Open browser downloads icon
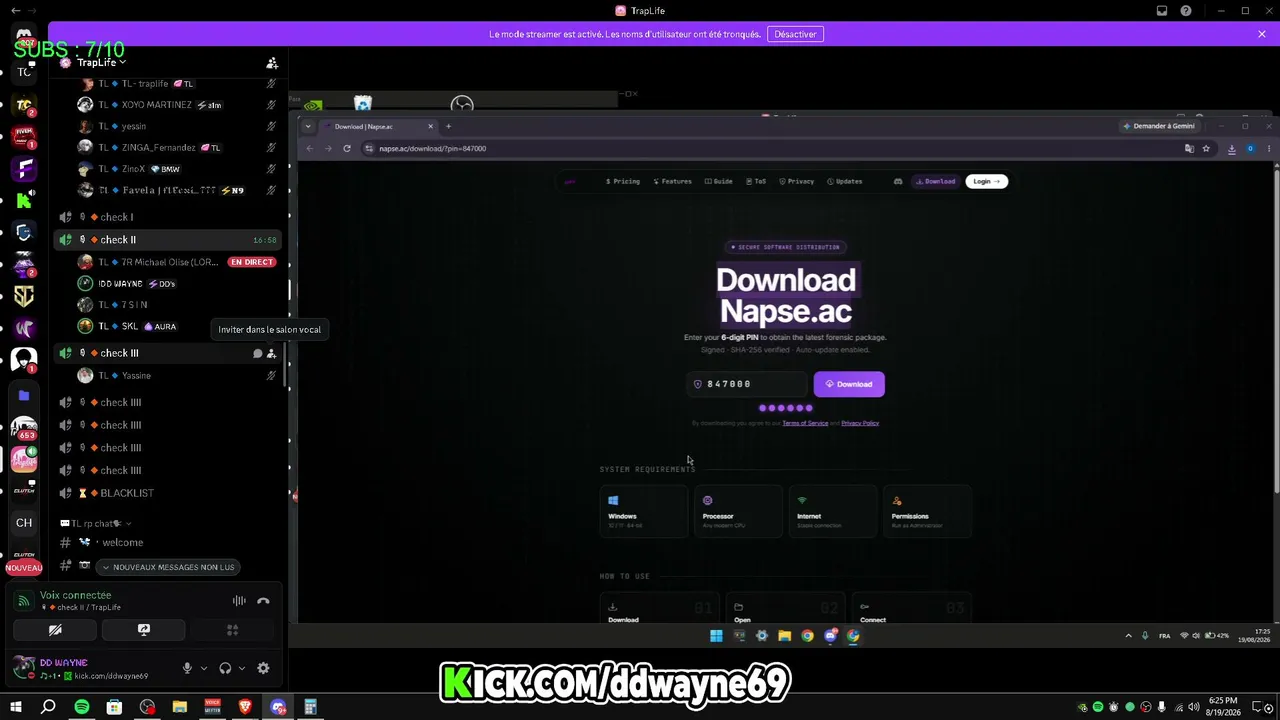 click(x=1231, y=149)
